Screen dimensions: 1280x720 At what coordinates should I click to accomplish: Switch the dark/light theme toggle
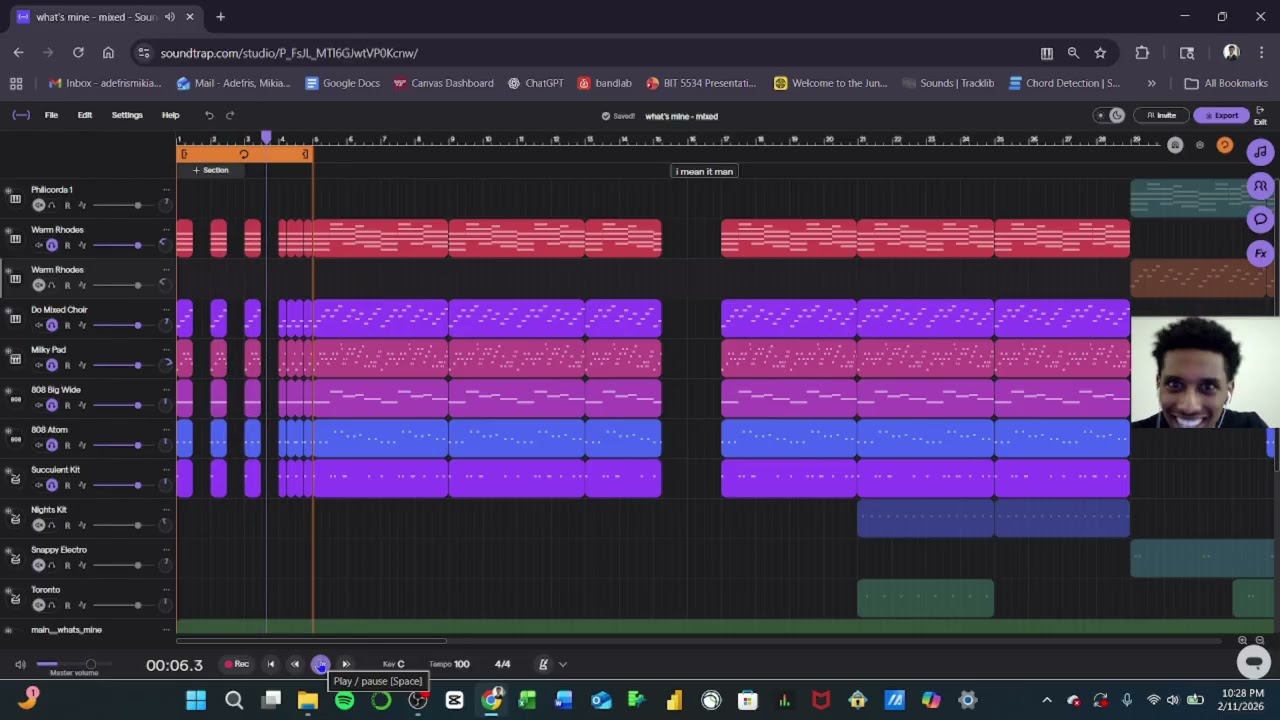(x=1109, y=115)
